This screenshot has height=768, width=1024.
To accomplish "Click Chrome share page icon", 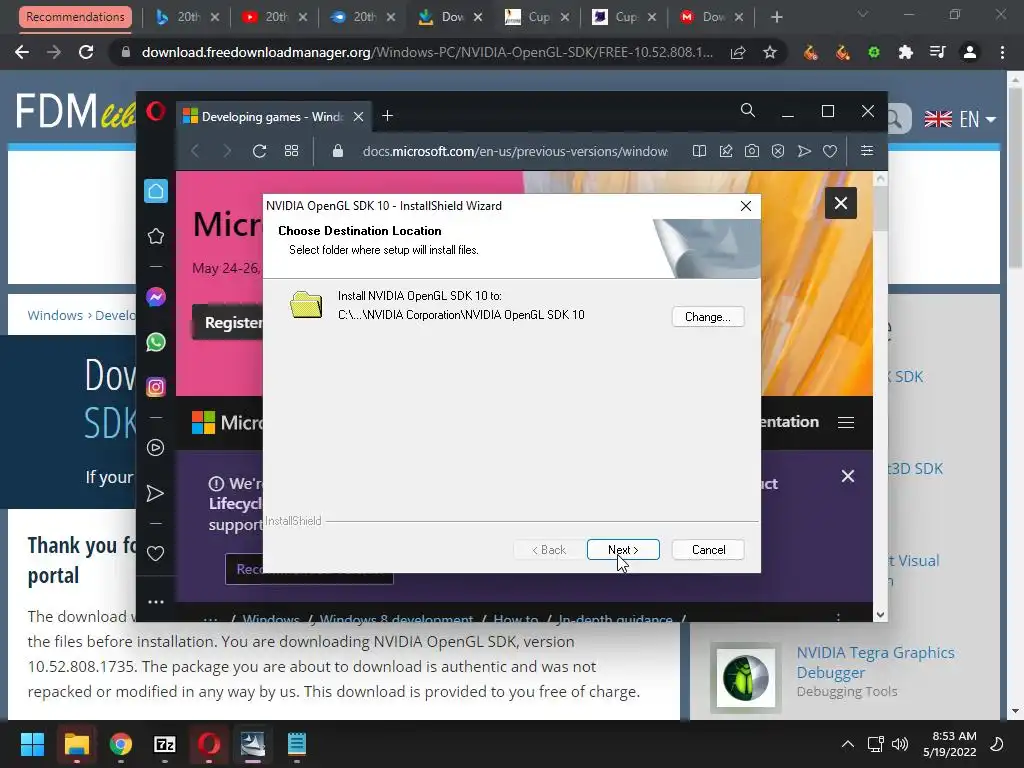I will (738, 52).
